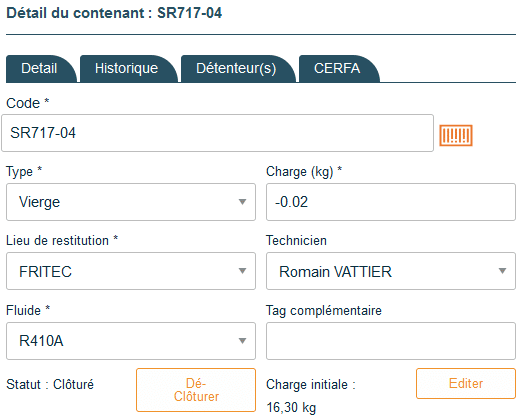
Task: Click the orange barcode scan icon
Action: [x=456, y=135]
